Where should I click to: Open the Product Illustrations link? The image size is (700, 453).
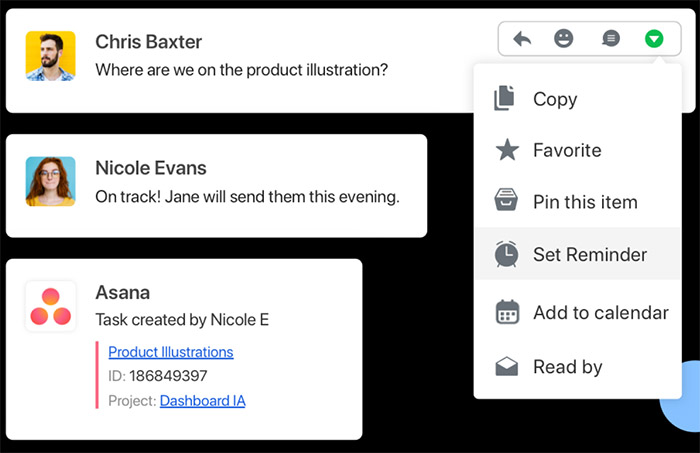170,352
